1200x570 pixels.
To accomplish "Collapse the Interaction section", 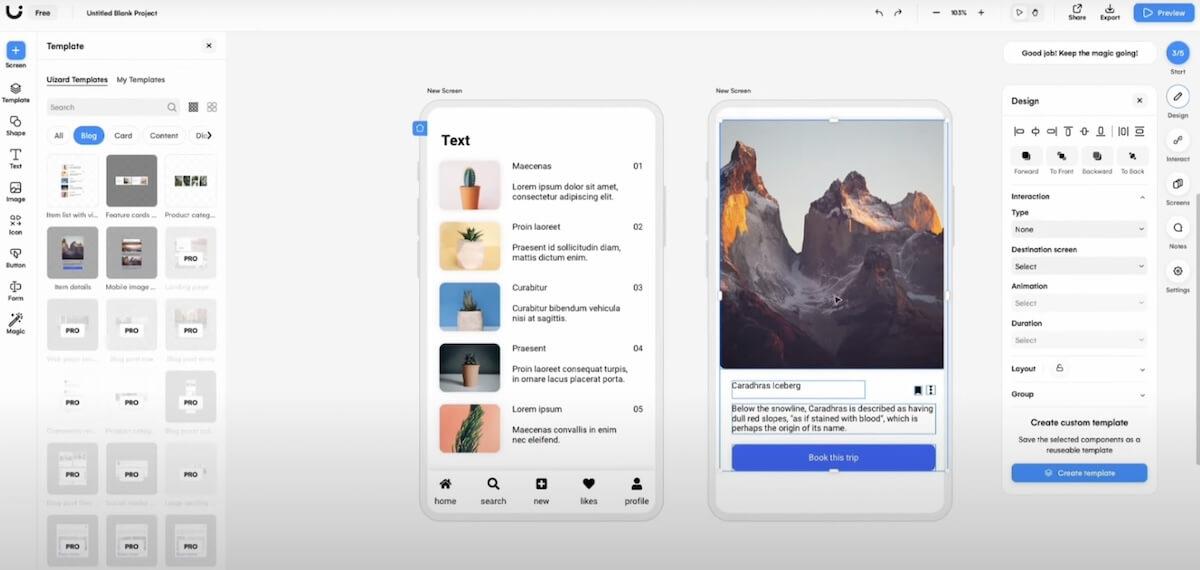I will [x=1142, y=197].
